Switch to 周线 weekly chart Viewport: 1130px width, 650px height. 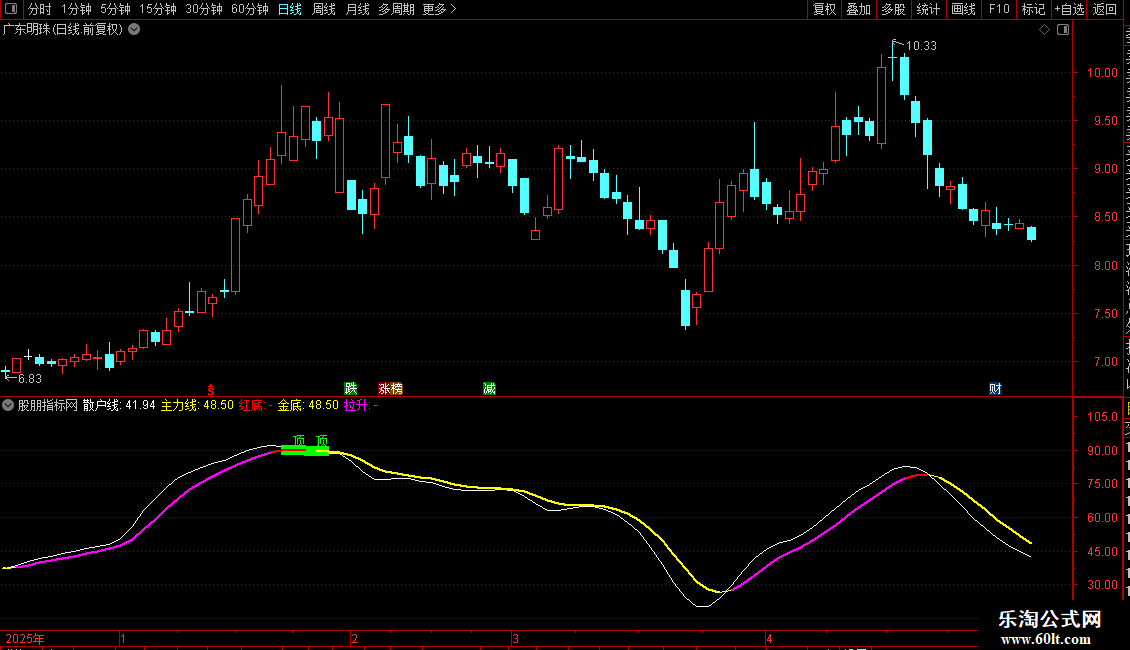coord(324,9)
